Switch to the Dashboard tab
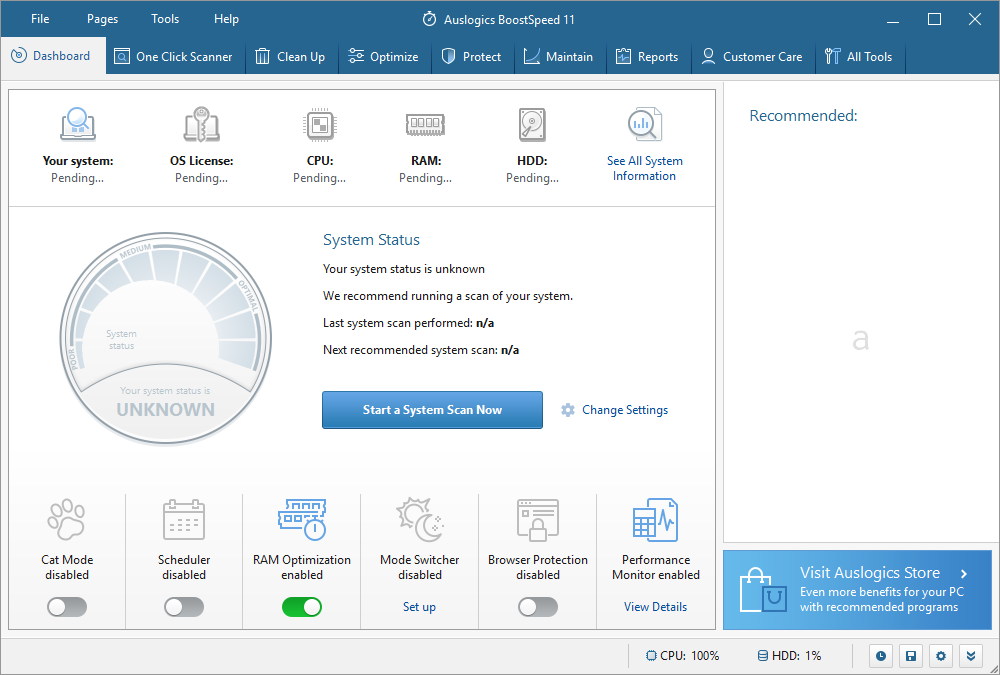Viewport: 1000px width, 675px height. pos(54,56)
